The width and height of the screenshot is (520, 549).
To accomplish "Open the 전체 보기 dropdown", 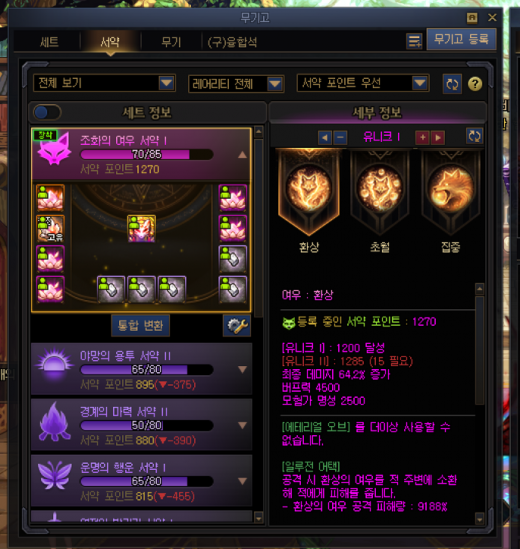I will pyautogui.click(x=104, y=83).
